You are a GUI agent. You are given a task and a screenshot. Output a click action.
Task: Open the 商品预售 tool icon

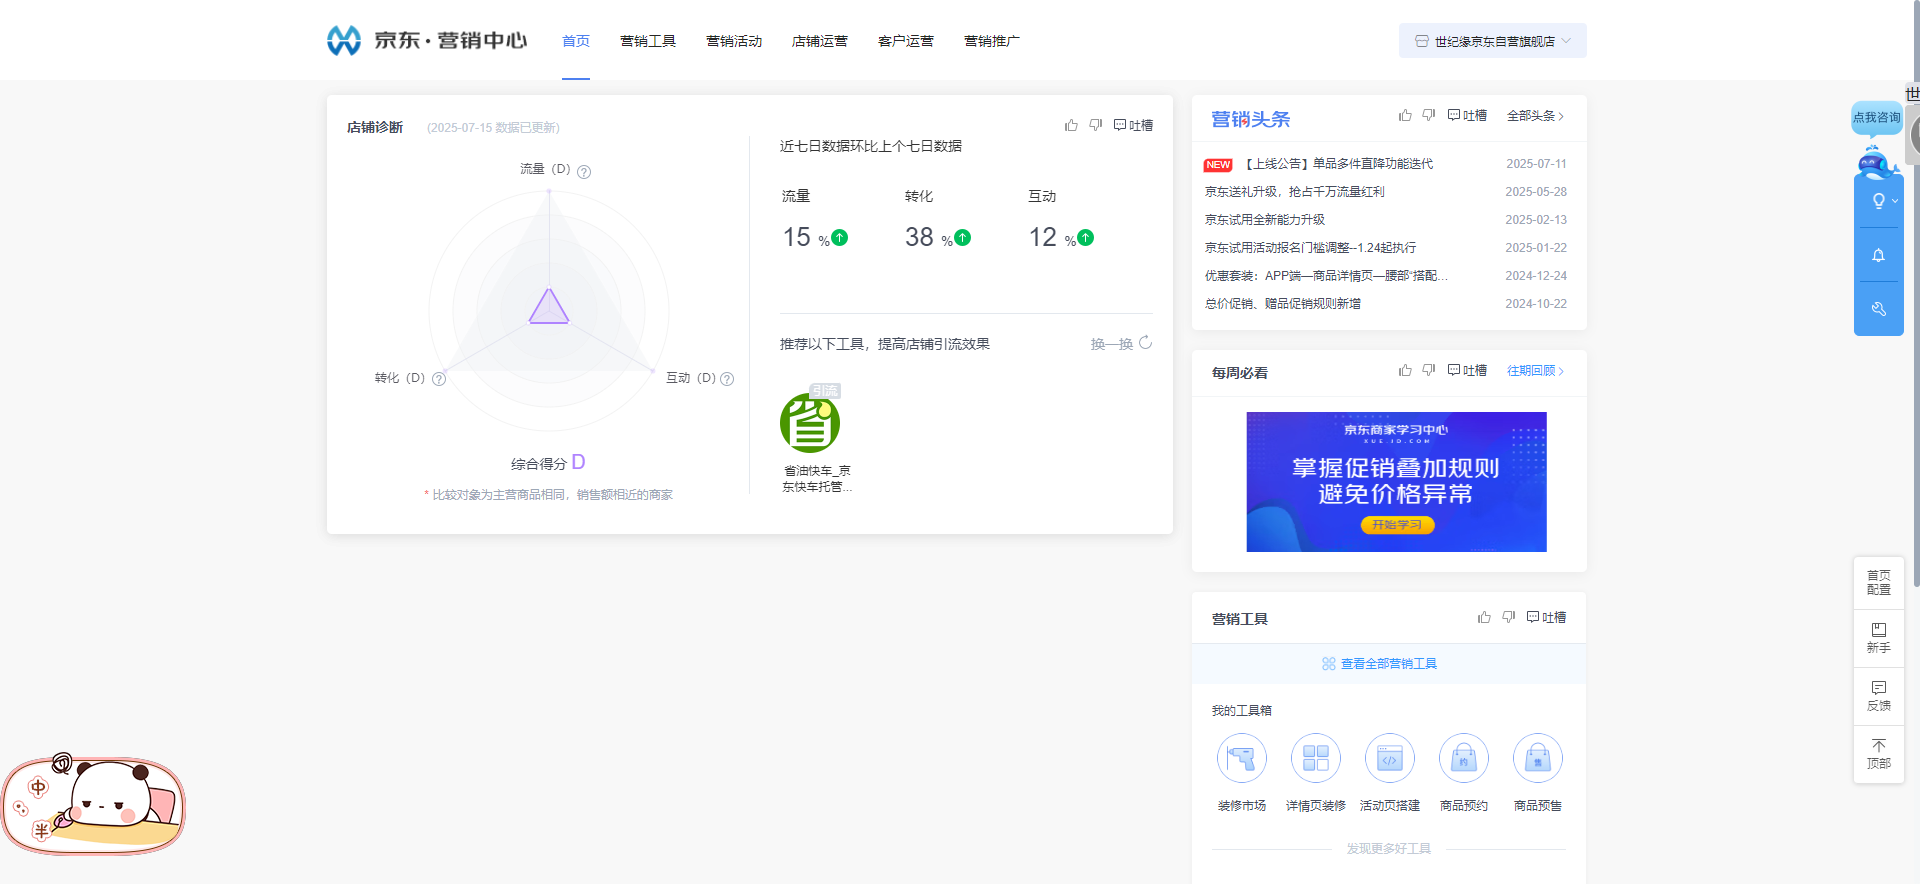pyautogui.click(x=1537, y=759)
